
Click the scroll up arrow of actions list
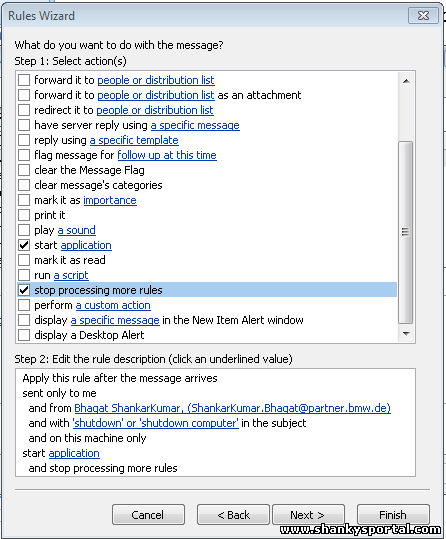coord(406,81)
